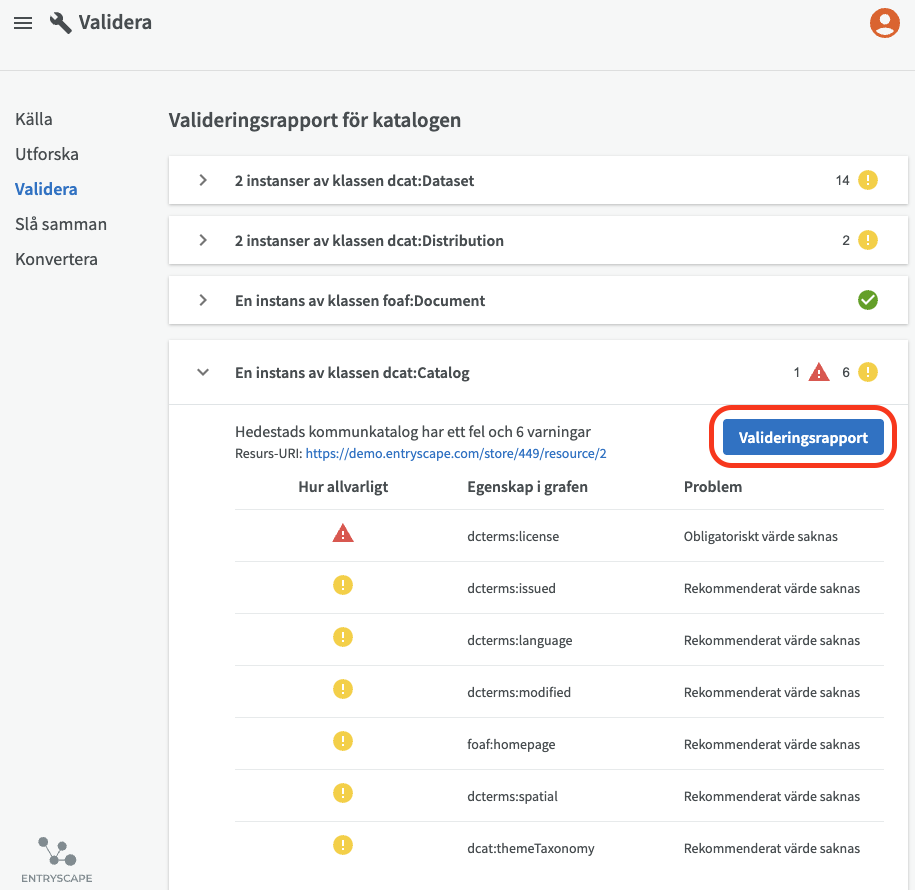Click the yellow warning icon for dcat:Distribution
915x890 pixels.
click(x=868, y=240)
